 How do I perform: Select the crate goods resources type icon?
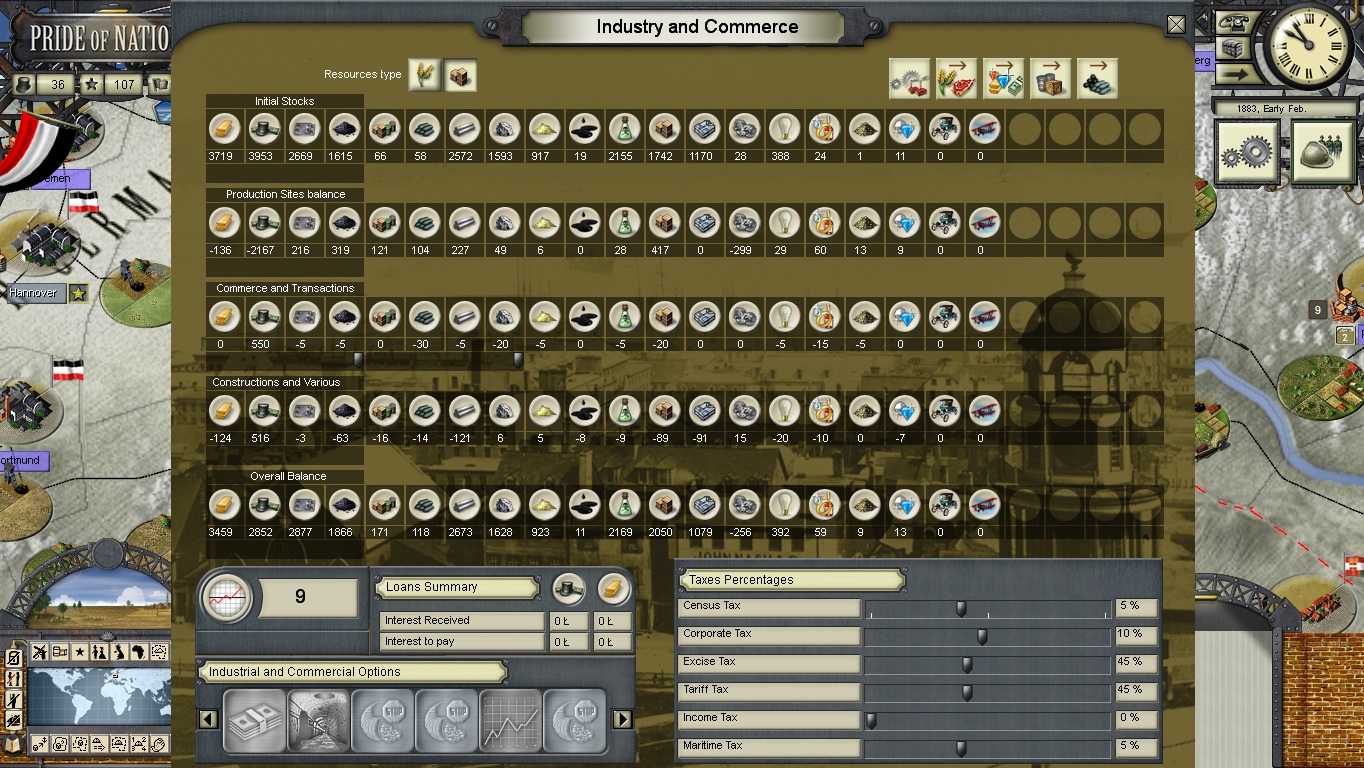[460, 75]
